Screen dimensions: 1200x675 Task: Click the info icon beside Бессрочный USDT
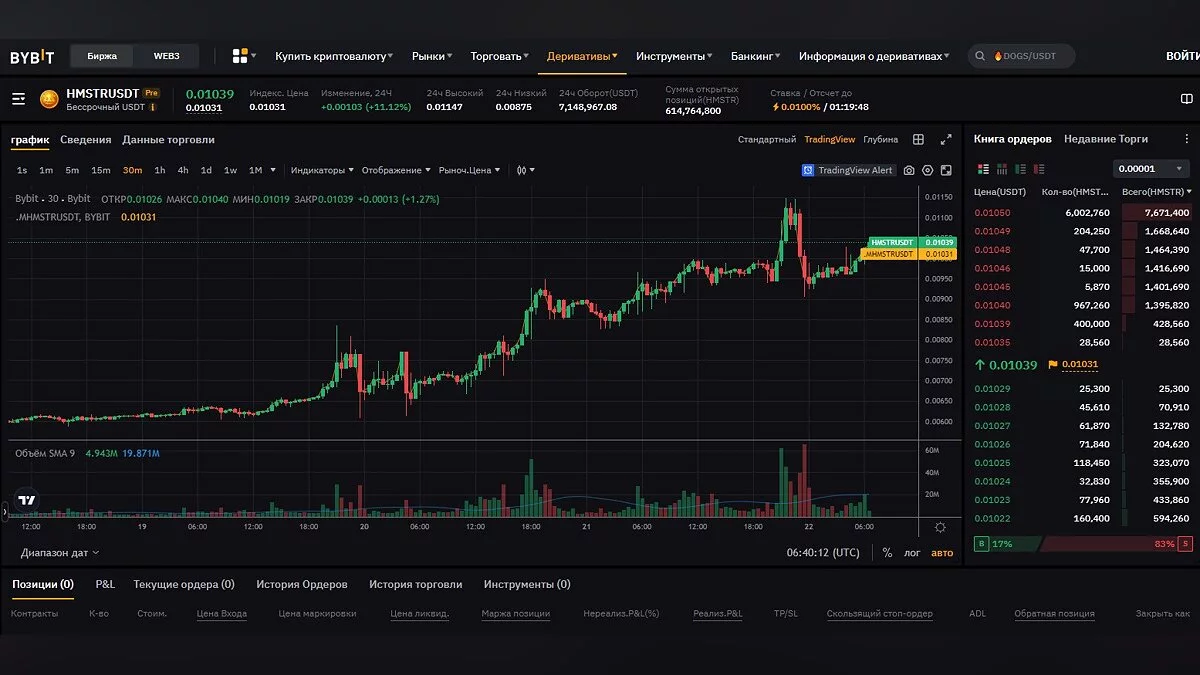pyautogui.click(x=153, y=107)
